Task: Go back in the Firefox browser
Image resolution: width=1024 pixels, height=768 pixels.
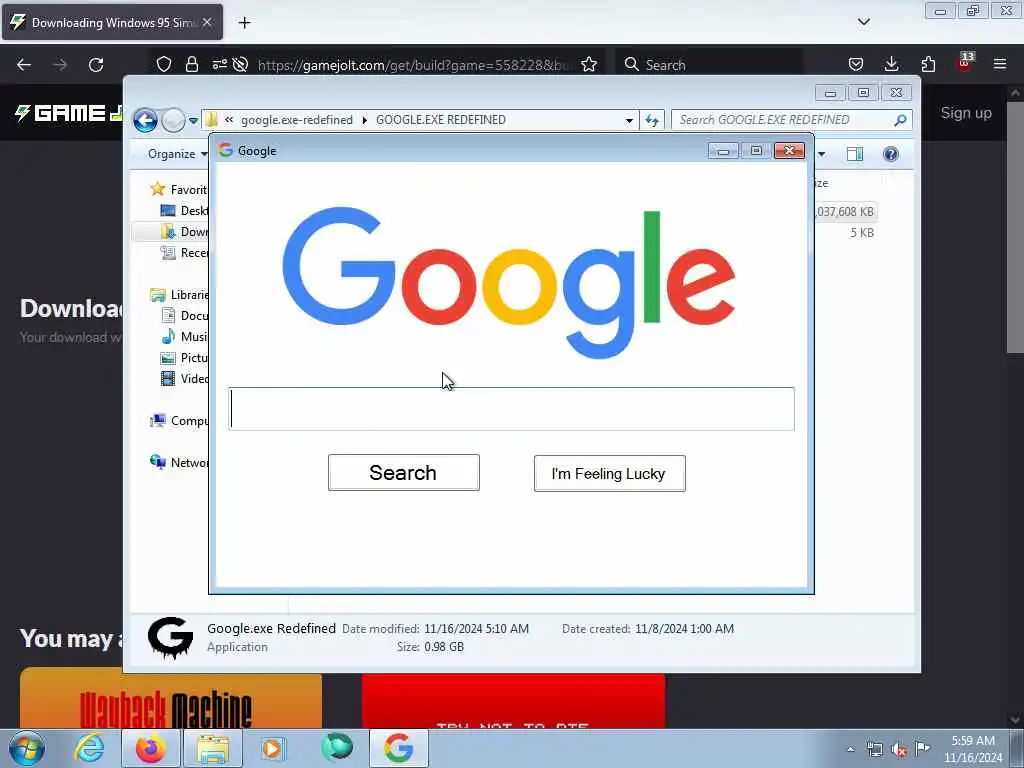Action: (24, 65)
